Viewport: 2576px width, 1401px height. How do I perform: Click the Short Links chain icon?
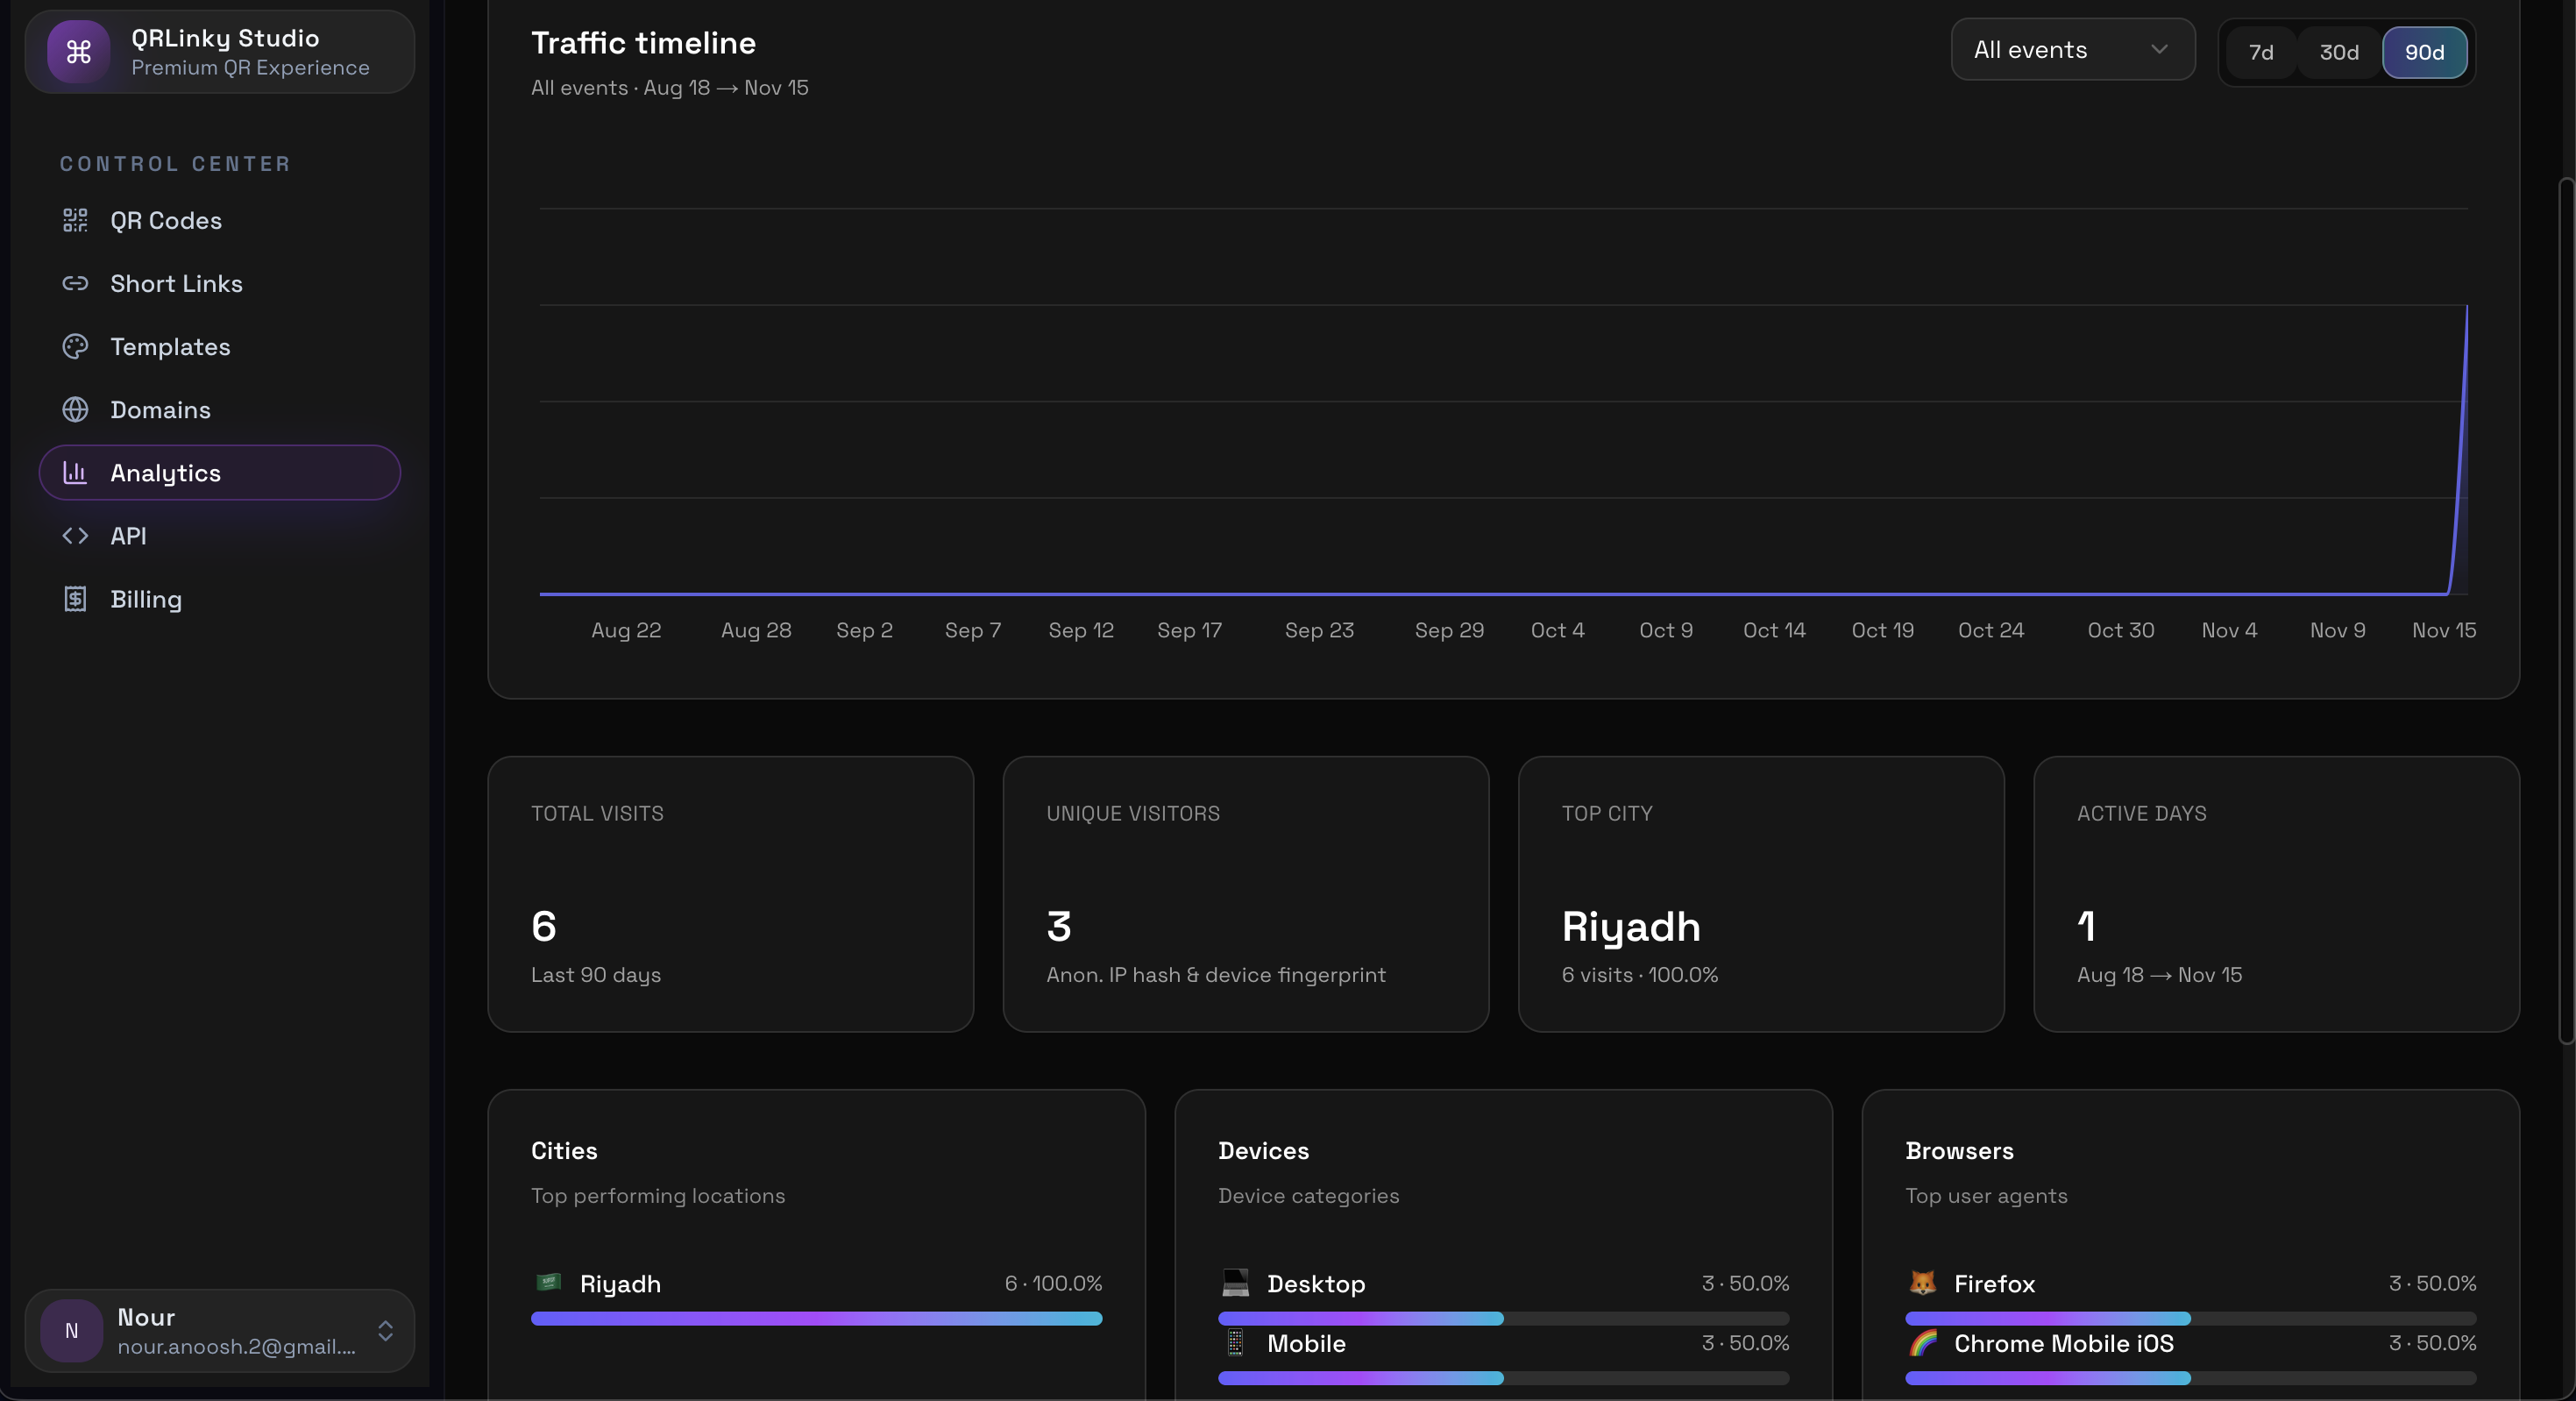tap(76, 283)
